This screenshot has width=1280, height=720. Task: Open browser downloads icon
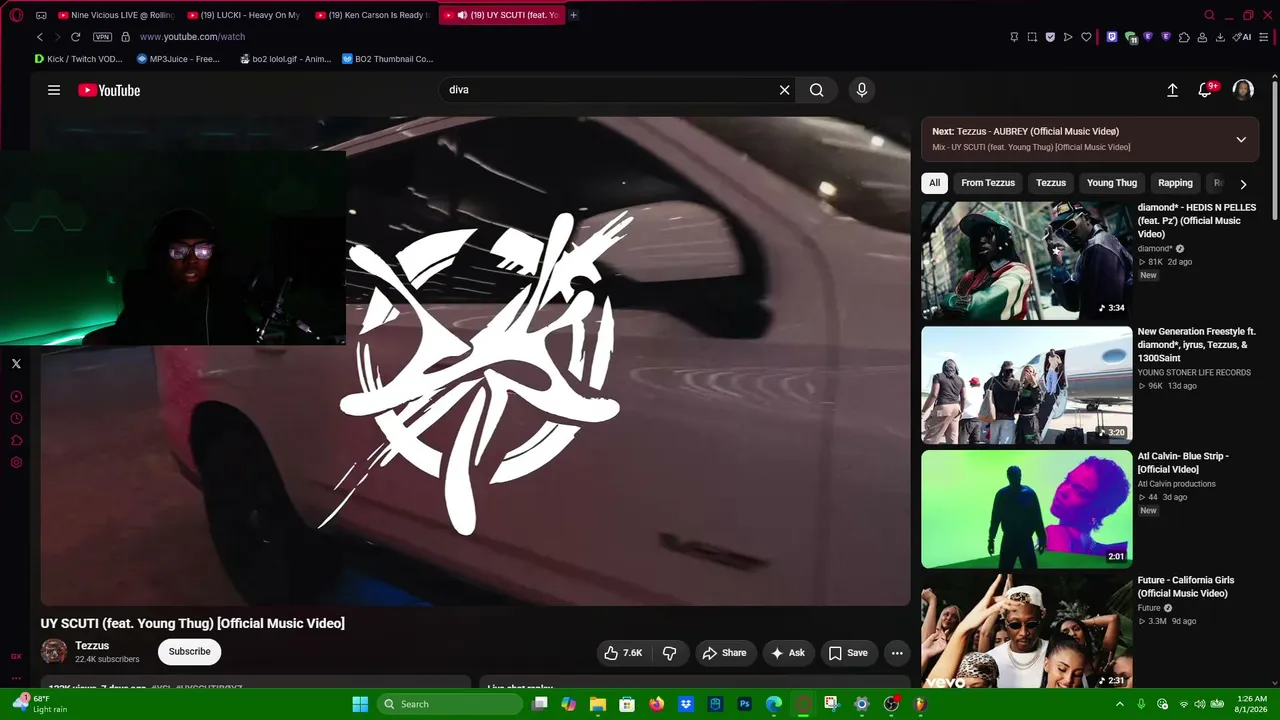tap(1220, 37)
